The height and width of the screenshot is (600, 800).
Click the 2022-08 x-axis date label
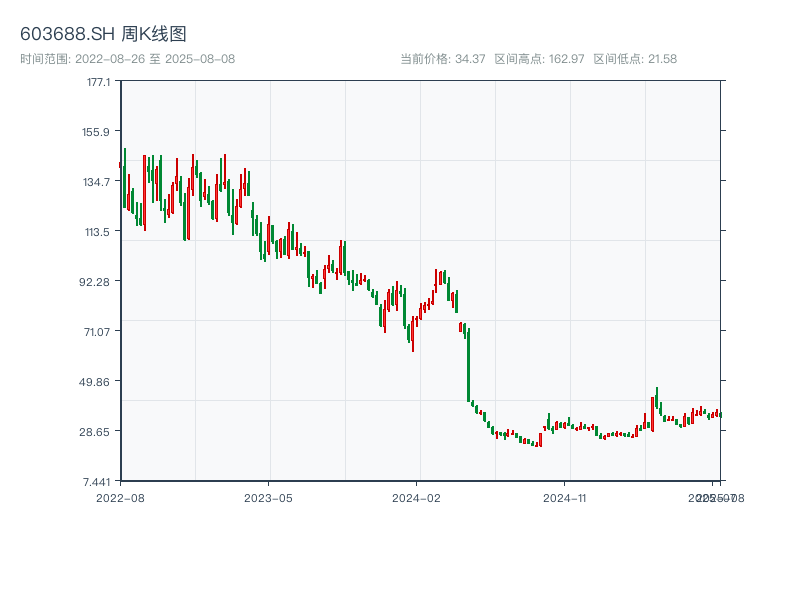(120, 497)
